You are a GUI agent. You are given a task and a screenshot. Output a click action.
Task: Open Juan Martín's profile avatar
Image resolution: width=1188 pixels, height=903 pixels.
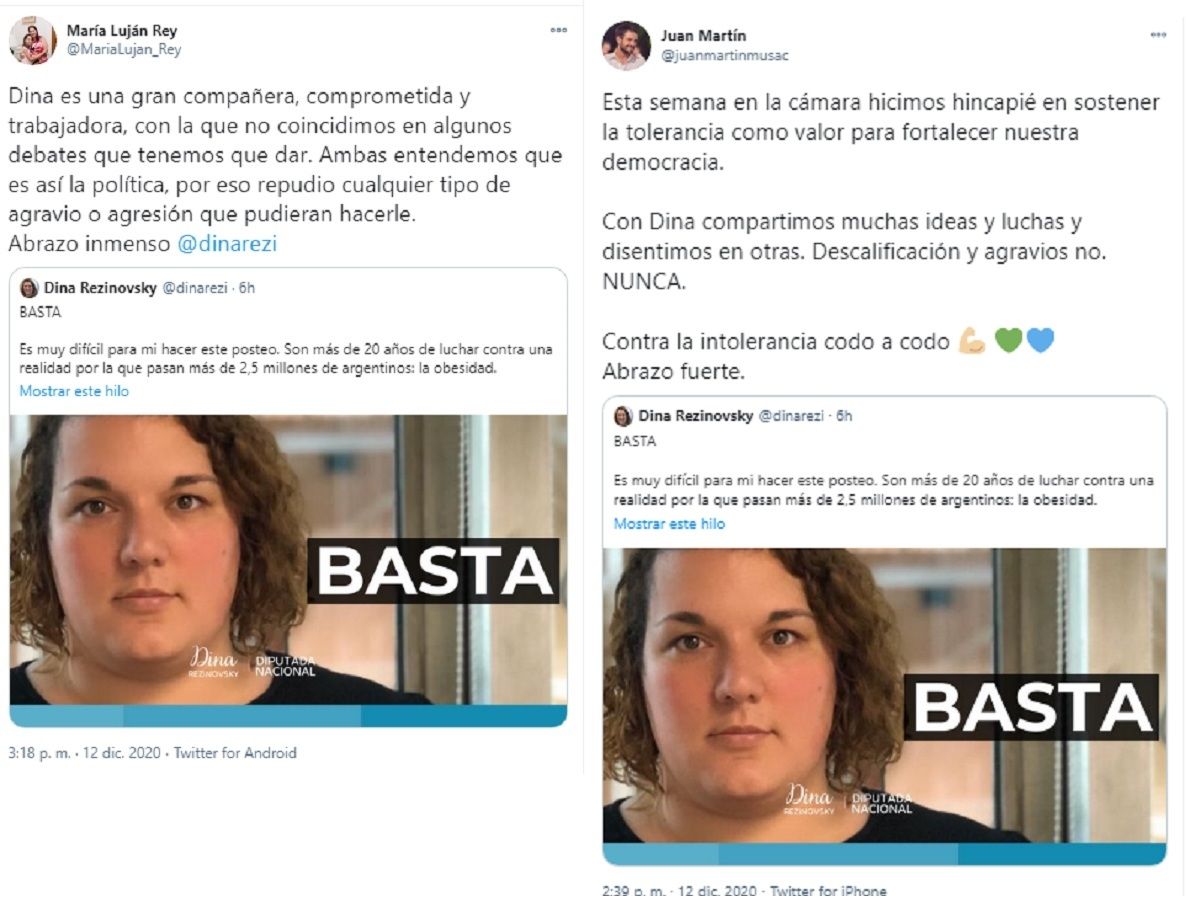pos(626,45)
